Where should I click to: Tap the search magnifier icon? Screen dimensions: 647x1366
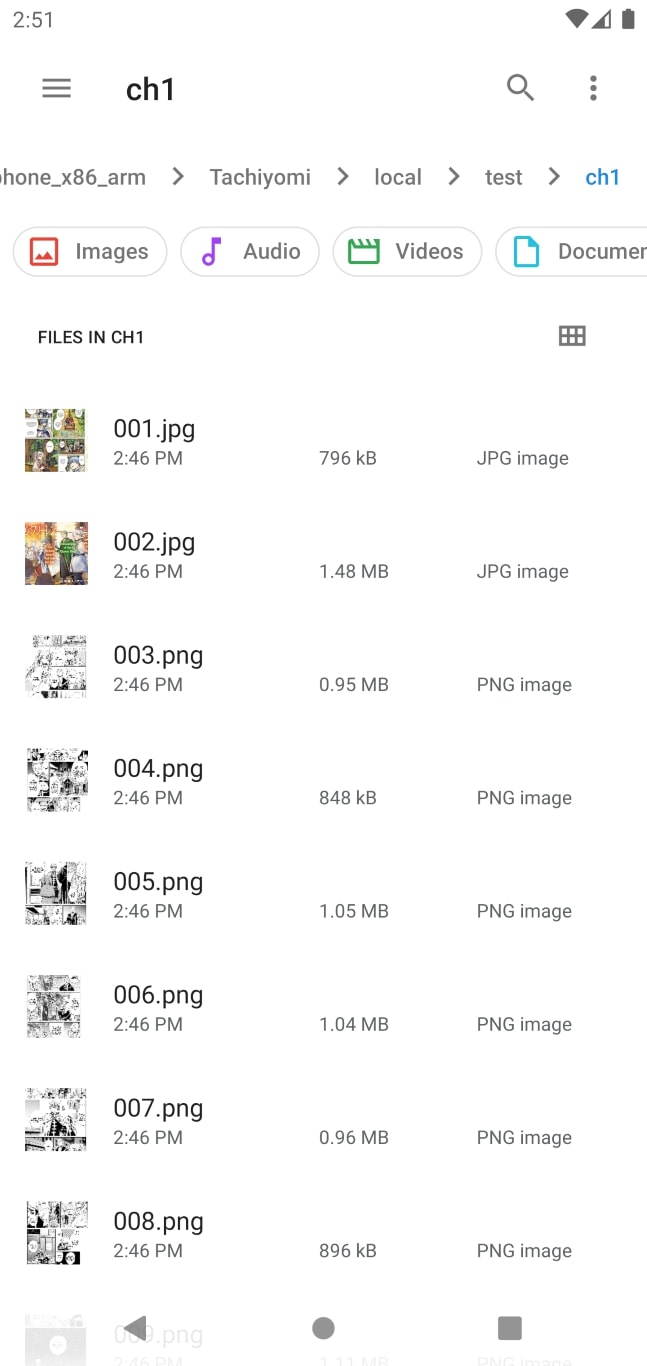point(520,88)
